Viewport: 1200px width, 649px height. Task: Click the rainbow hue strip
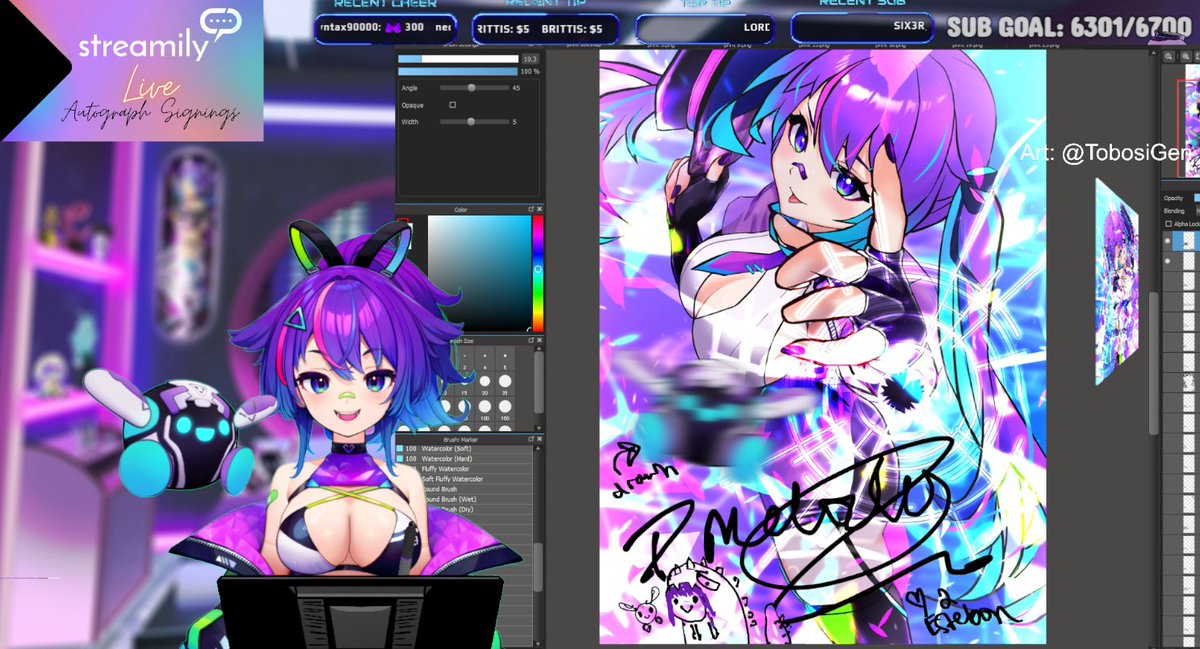[537, 274]
